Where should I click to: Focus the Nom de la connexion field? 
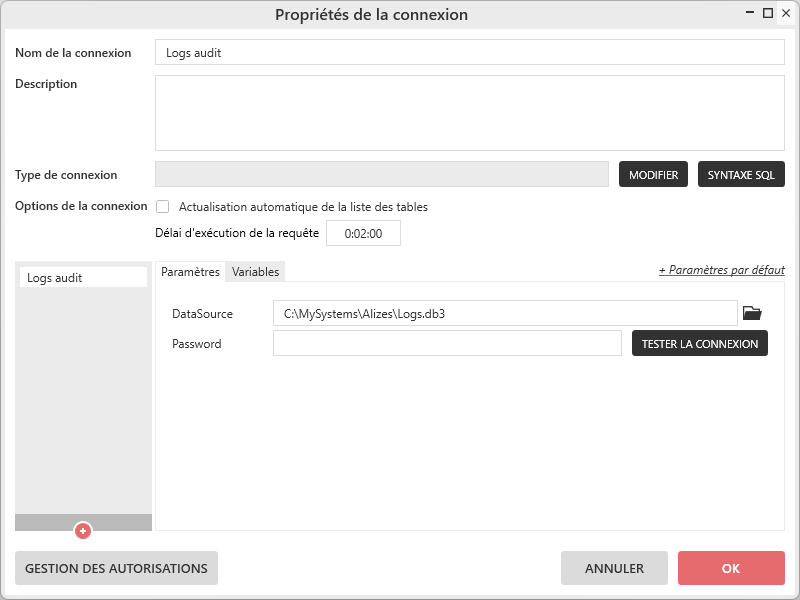tap(469, 53)
